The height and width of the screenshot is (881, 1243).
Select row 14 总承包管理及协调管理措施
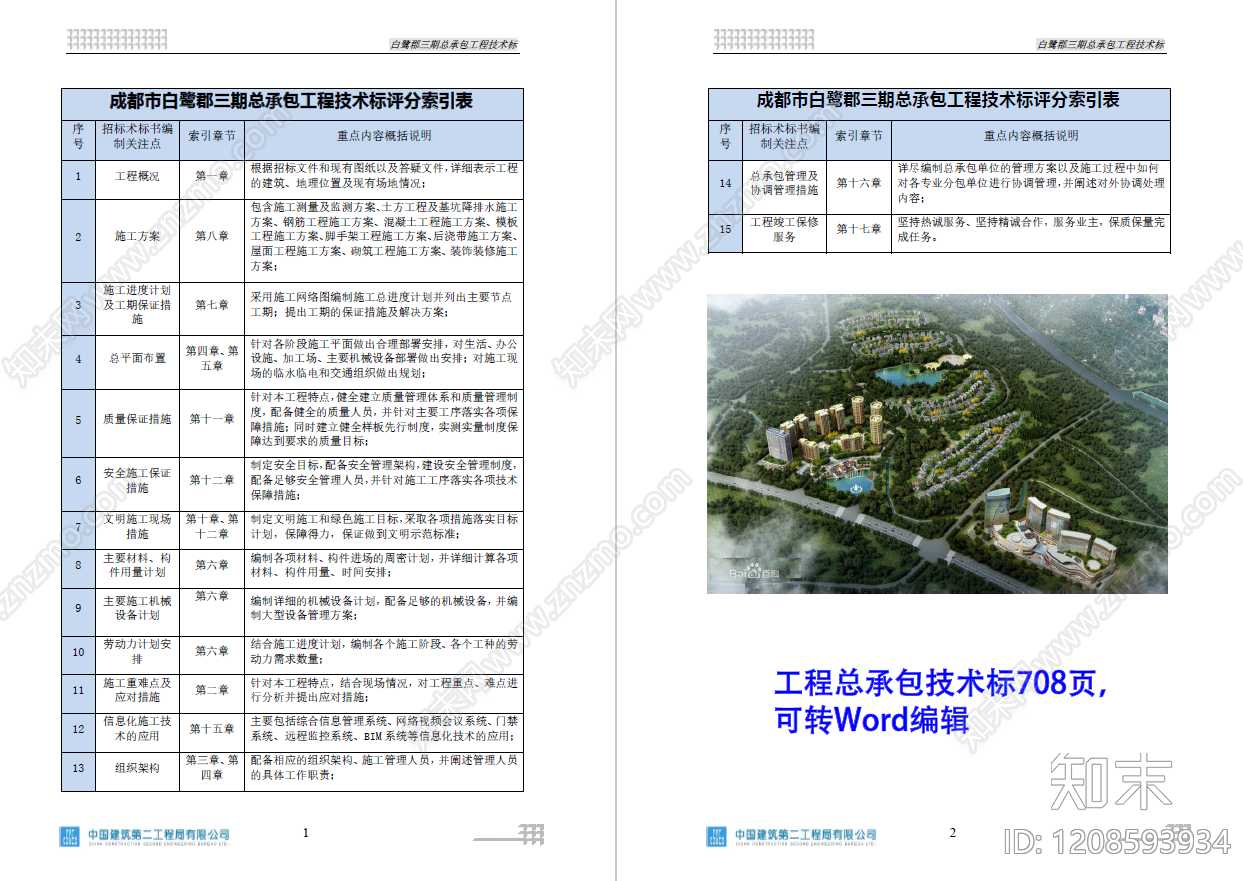[x=785, y=184]
